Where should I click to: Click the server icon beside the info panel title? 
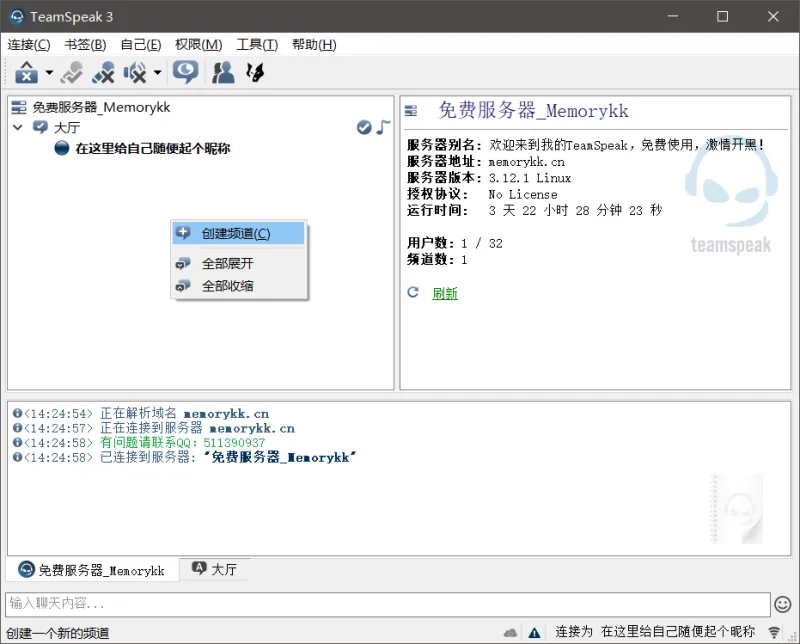[x=411, y=111]
